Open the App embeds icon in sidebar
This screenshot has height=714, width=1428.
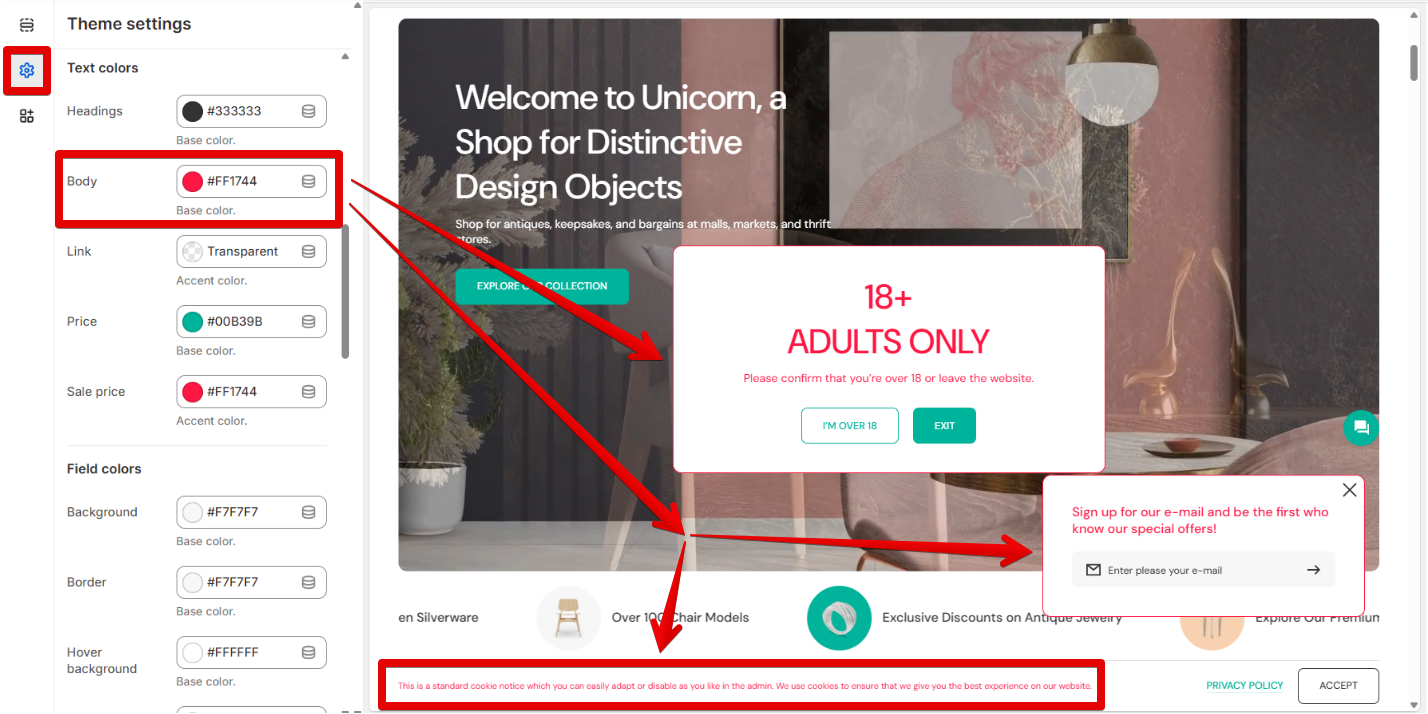(x=27, y=116)
